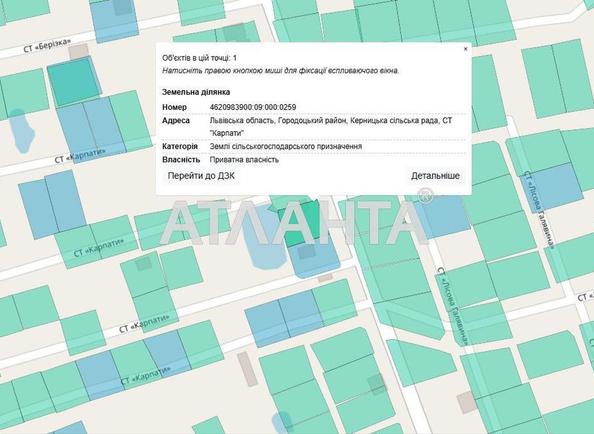Click the category value 'Землі сільськогосподарського призначення'
The image size is (594, 434).
tap(286, 146)
